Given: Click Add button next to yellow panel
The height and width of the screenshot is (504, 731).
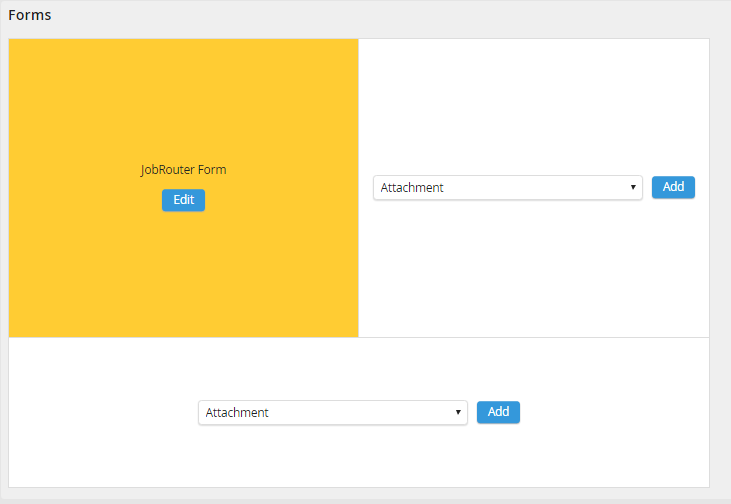Looking at the screenshot, I should [673, 187].
